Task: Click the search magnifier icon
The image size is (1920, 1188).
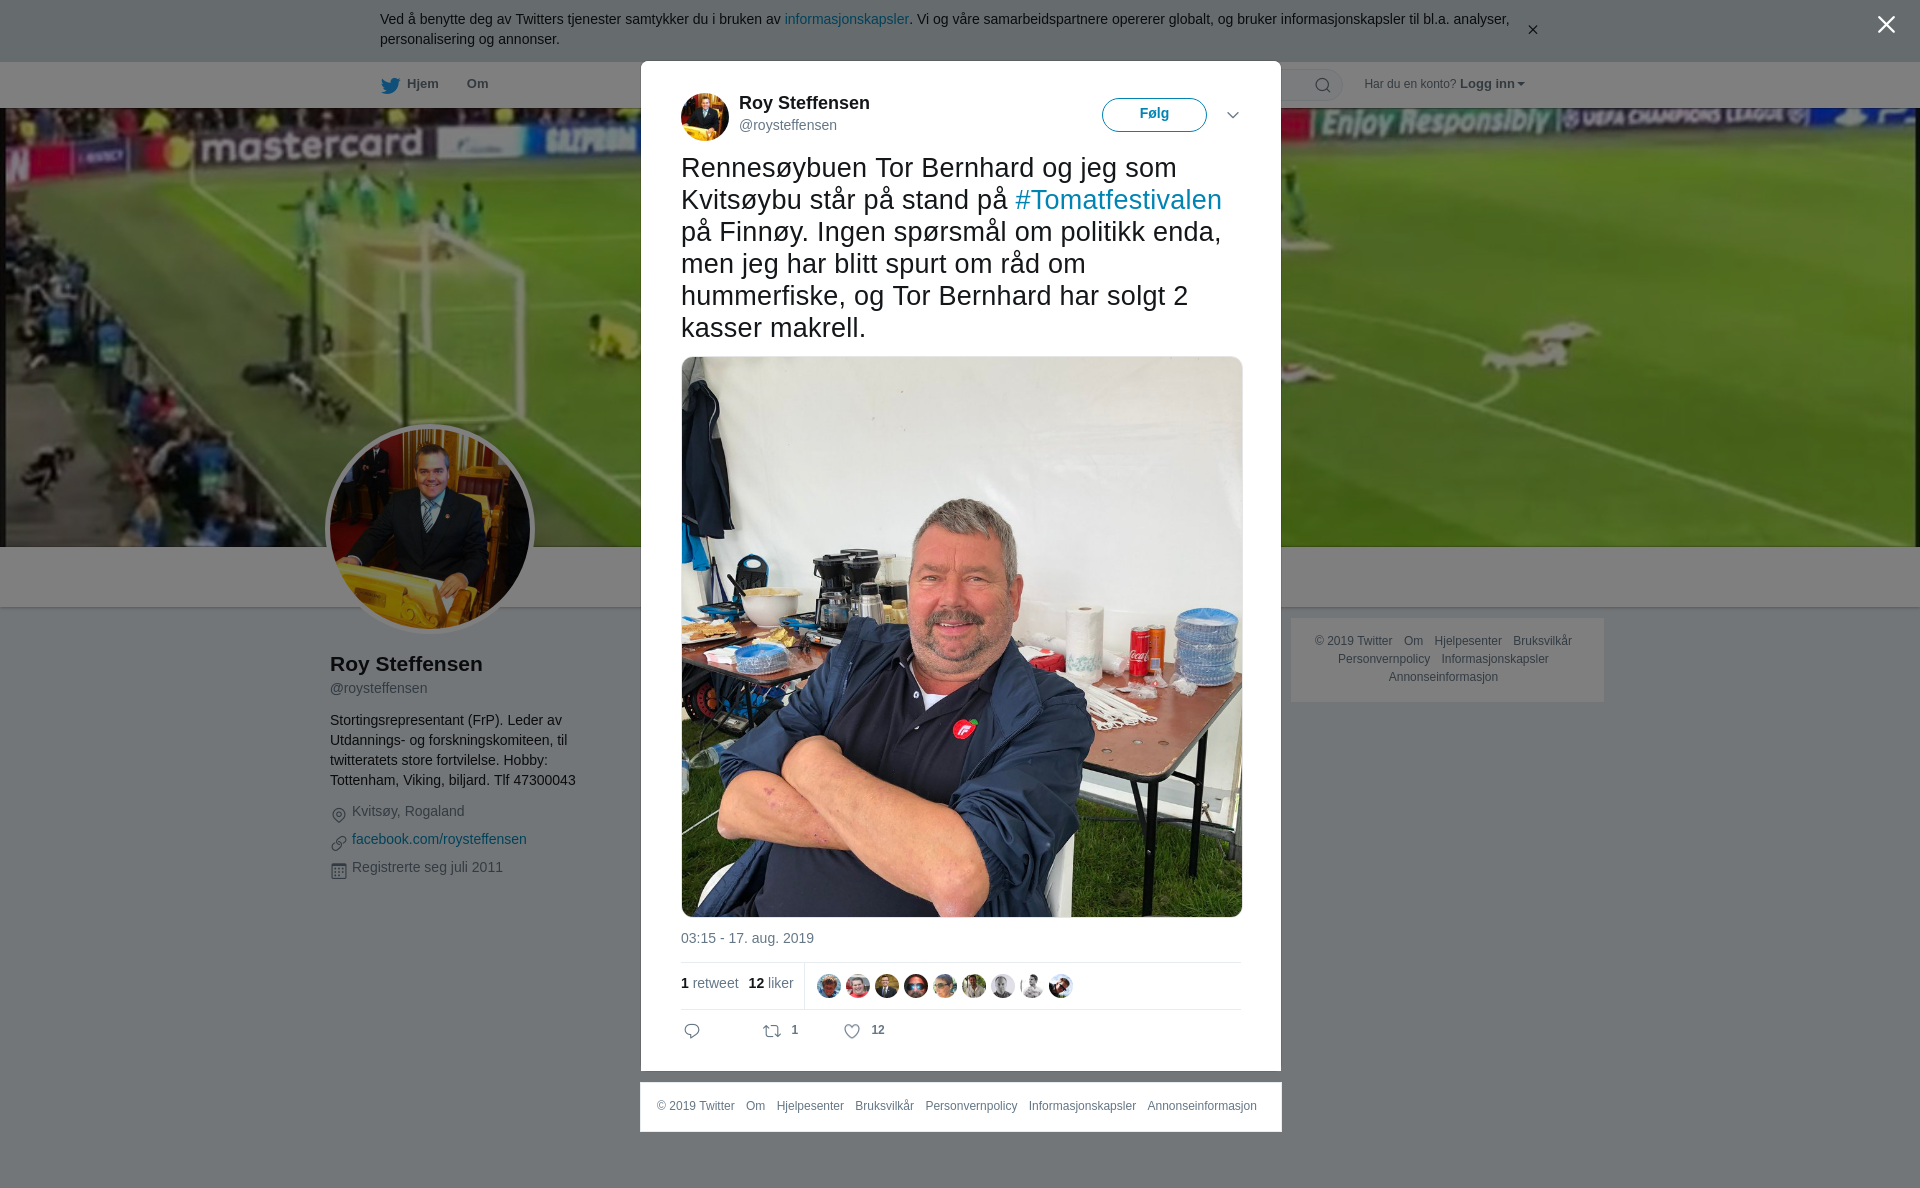Action: (x=1323, y=85)
